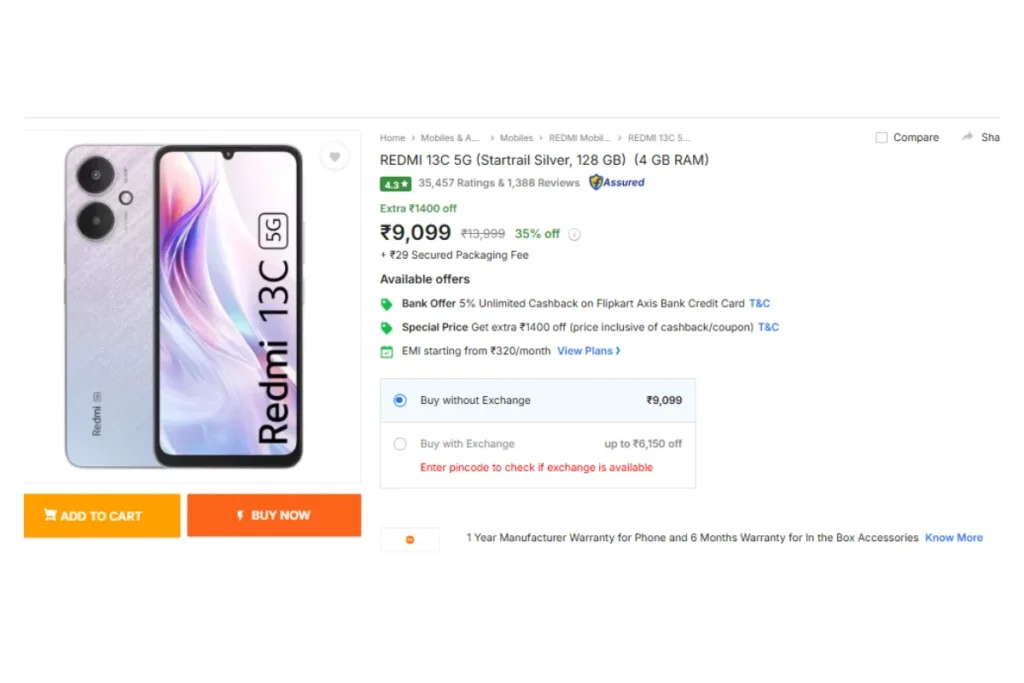Click the Special Price tag icon
The width and height of the screenshot is (1024, 683).
387,328
